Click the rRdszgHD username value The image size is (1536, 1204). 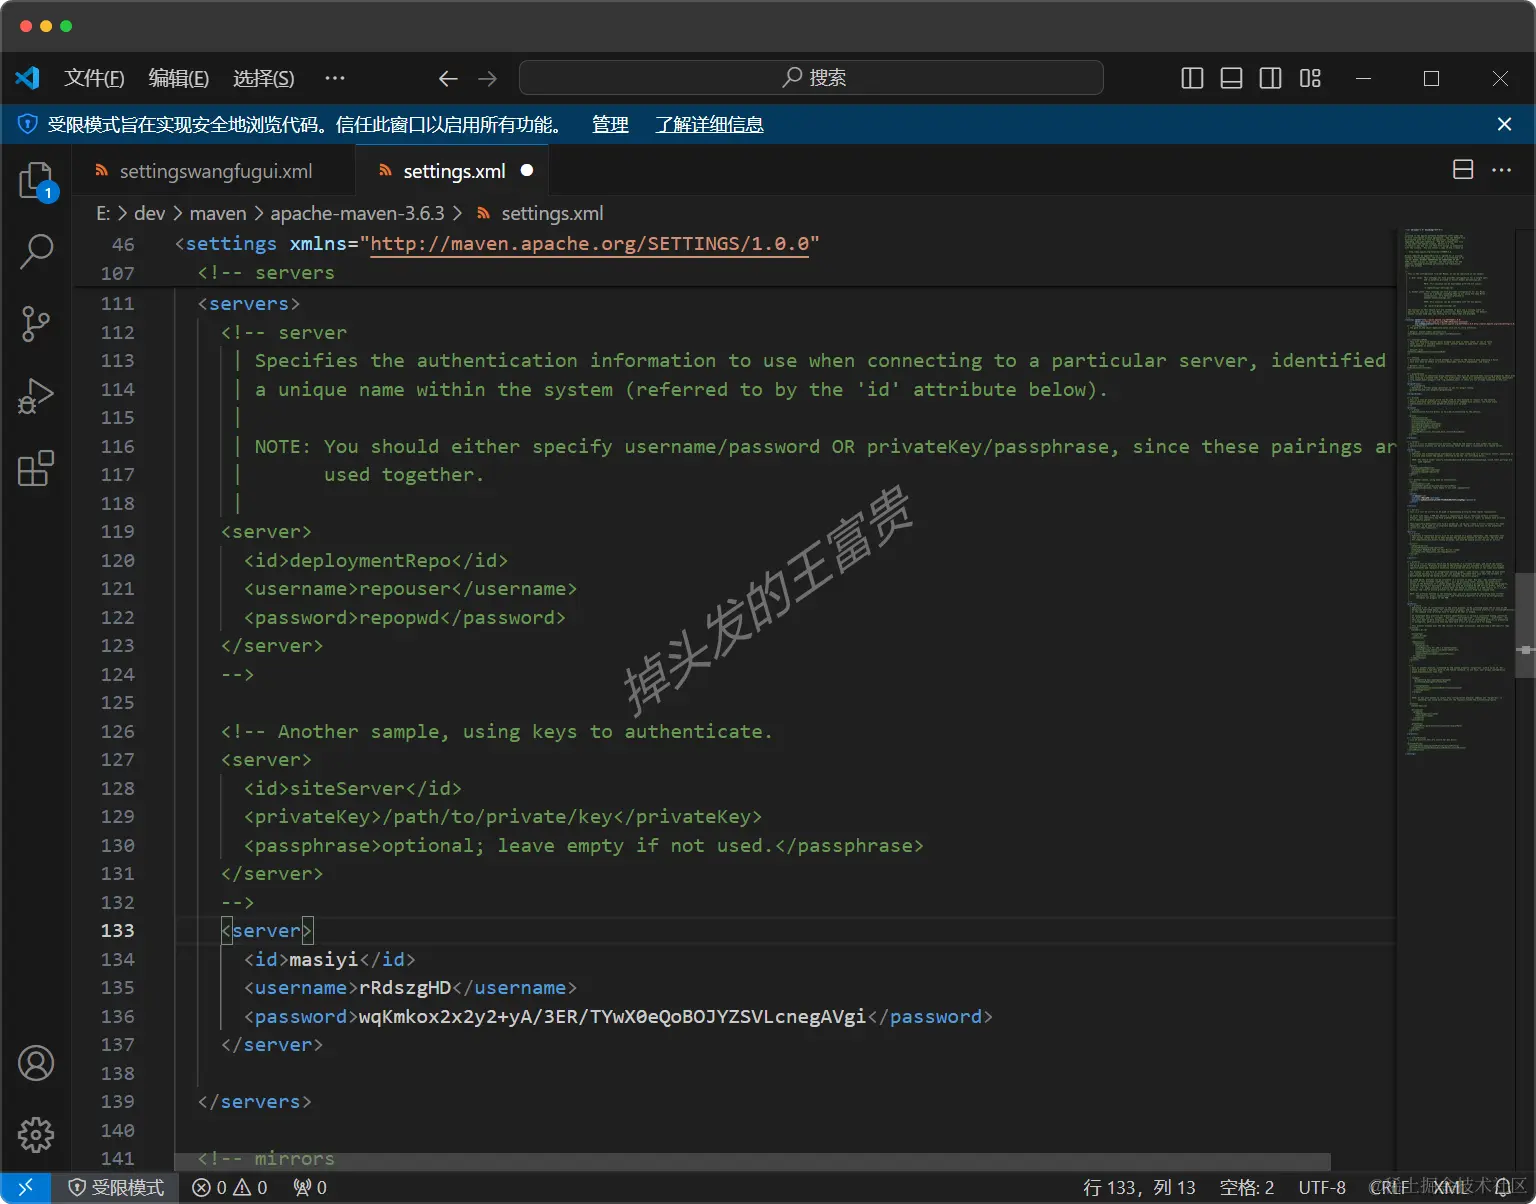405,988
